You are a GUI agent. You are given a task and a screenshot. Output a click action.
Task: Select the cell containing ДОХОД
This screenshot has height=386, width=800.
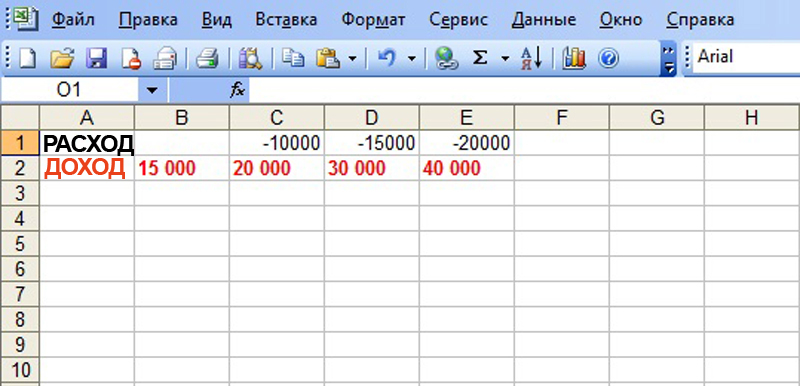tap(87, 168)
